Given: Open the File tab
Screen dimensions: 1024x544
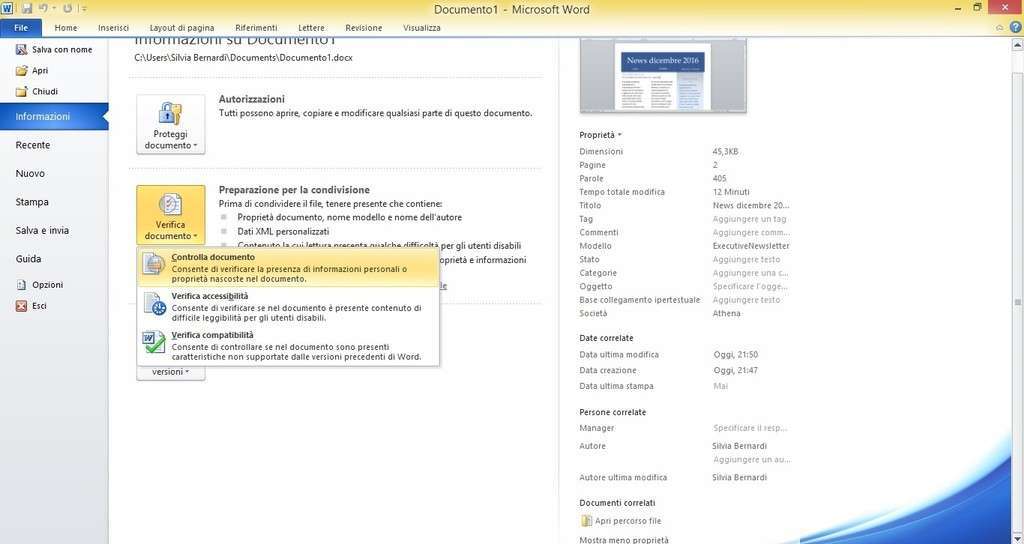Looking at the screenshot, I should point(21,27).
